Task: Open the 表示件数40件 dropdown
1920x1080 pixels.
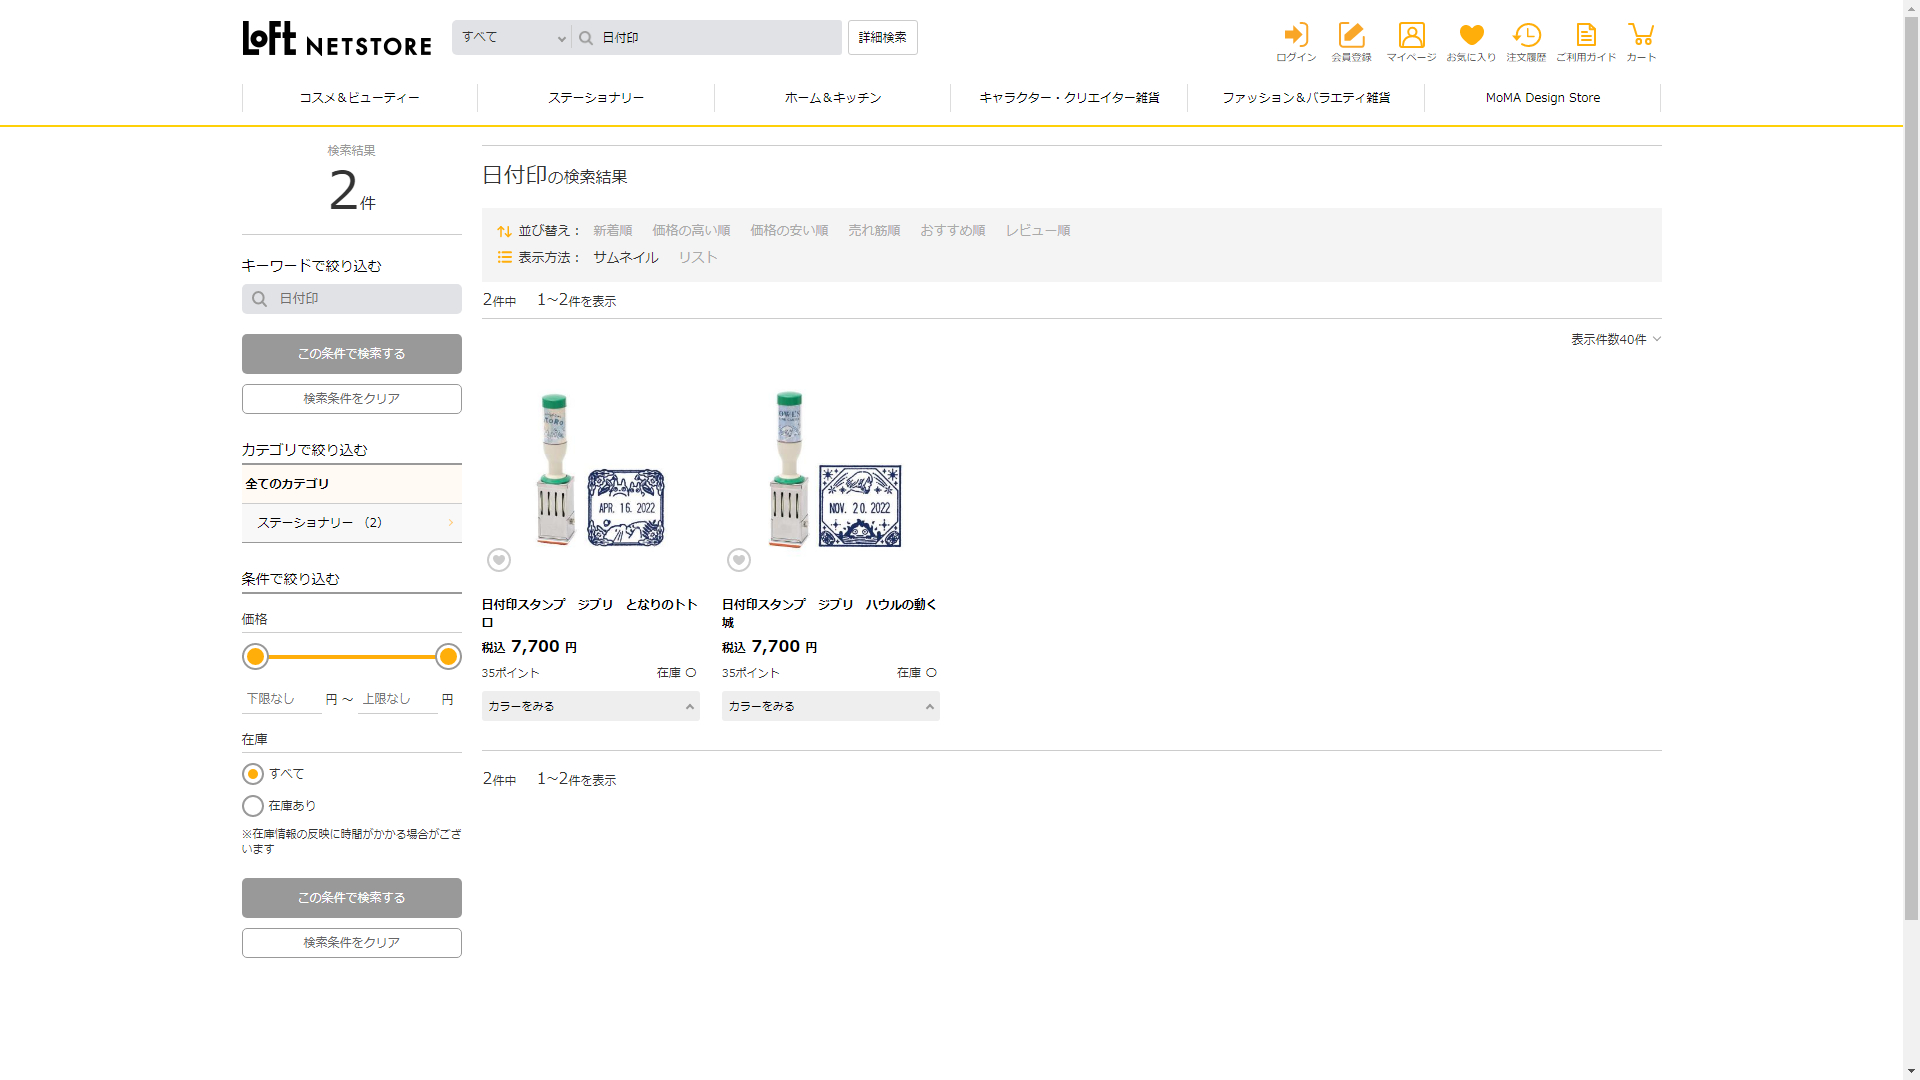Action: (x=1615, y=340)
